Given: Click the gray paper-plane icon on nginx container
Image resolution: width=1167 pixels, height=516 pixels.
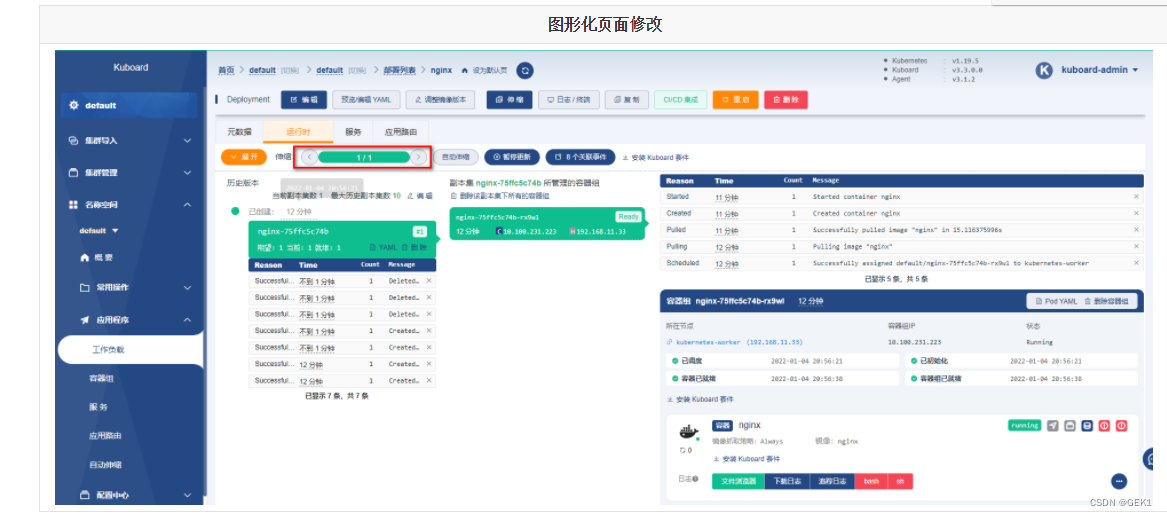Looking at the screenshot, I should click(x=1052, y=426).
